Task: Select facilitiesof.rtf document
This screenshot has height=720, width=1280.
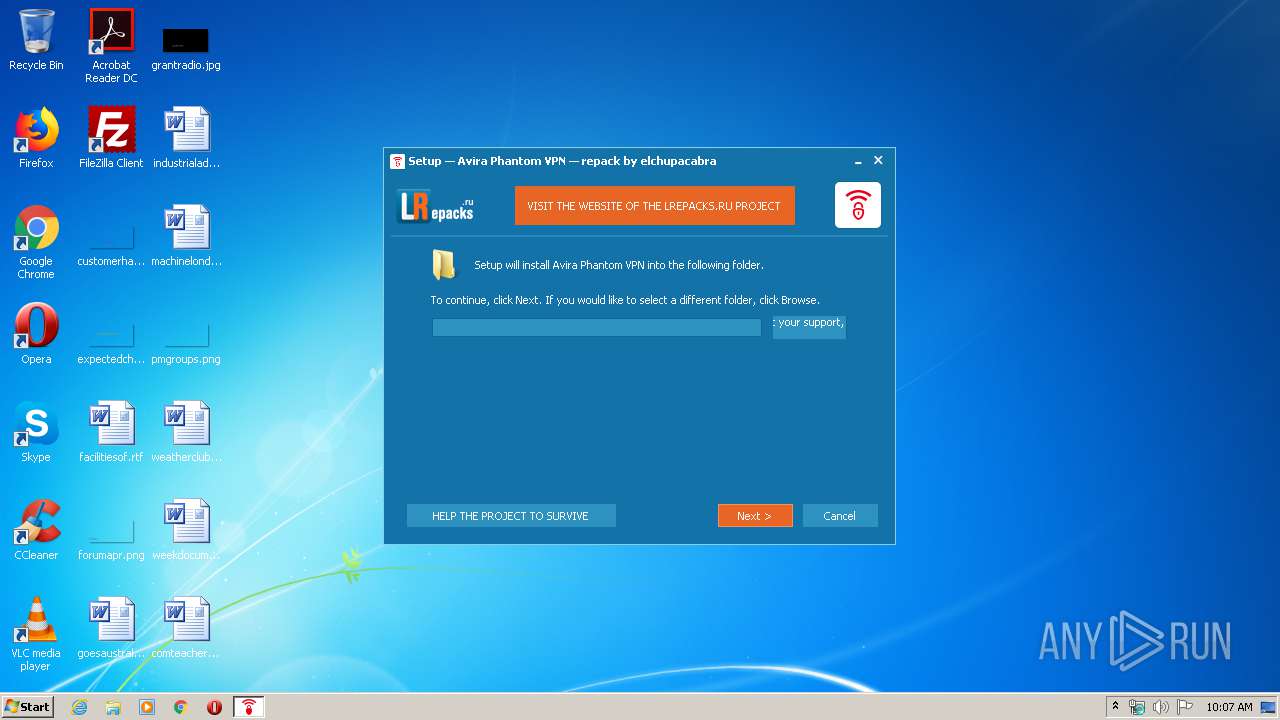Action: [111, 432]
